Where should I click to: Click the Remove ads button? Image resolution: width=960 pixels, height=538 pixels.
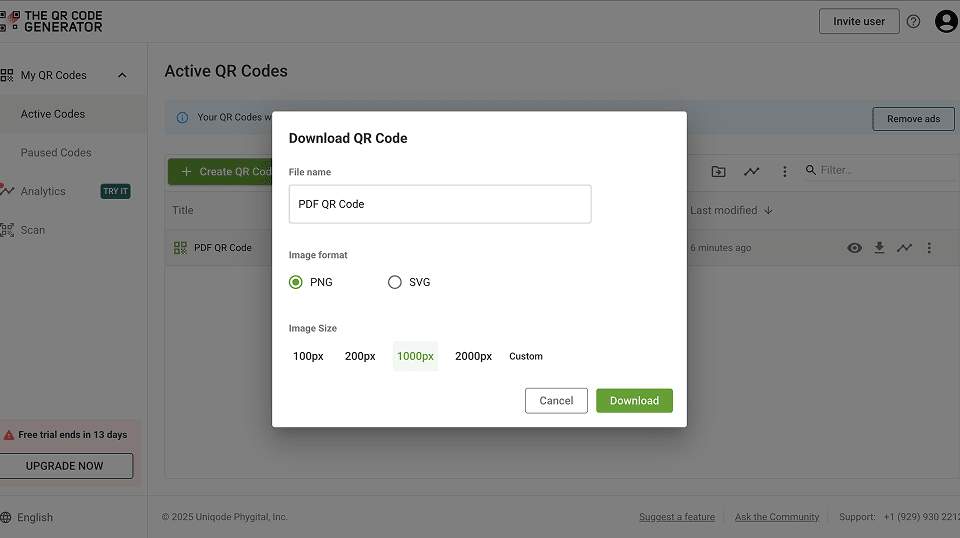point(913,119)
